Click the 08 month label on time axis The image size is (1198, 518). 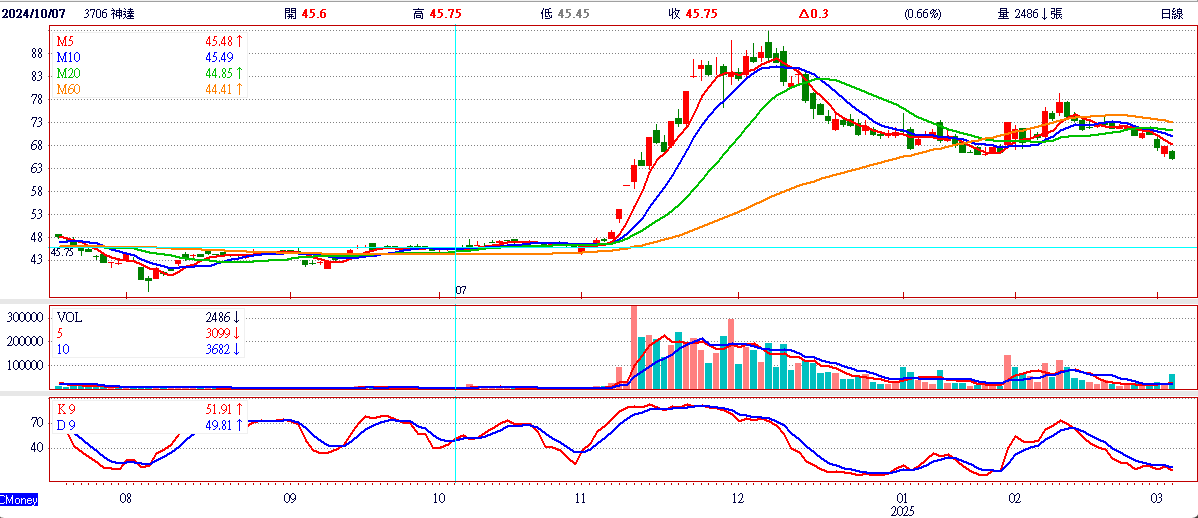126,498
